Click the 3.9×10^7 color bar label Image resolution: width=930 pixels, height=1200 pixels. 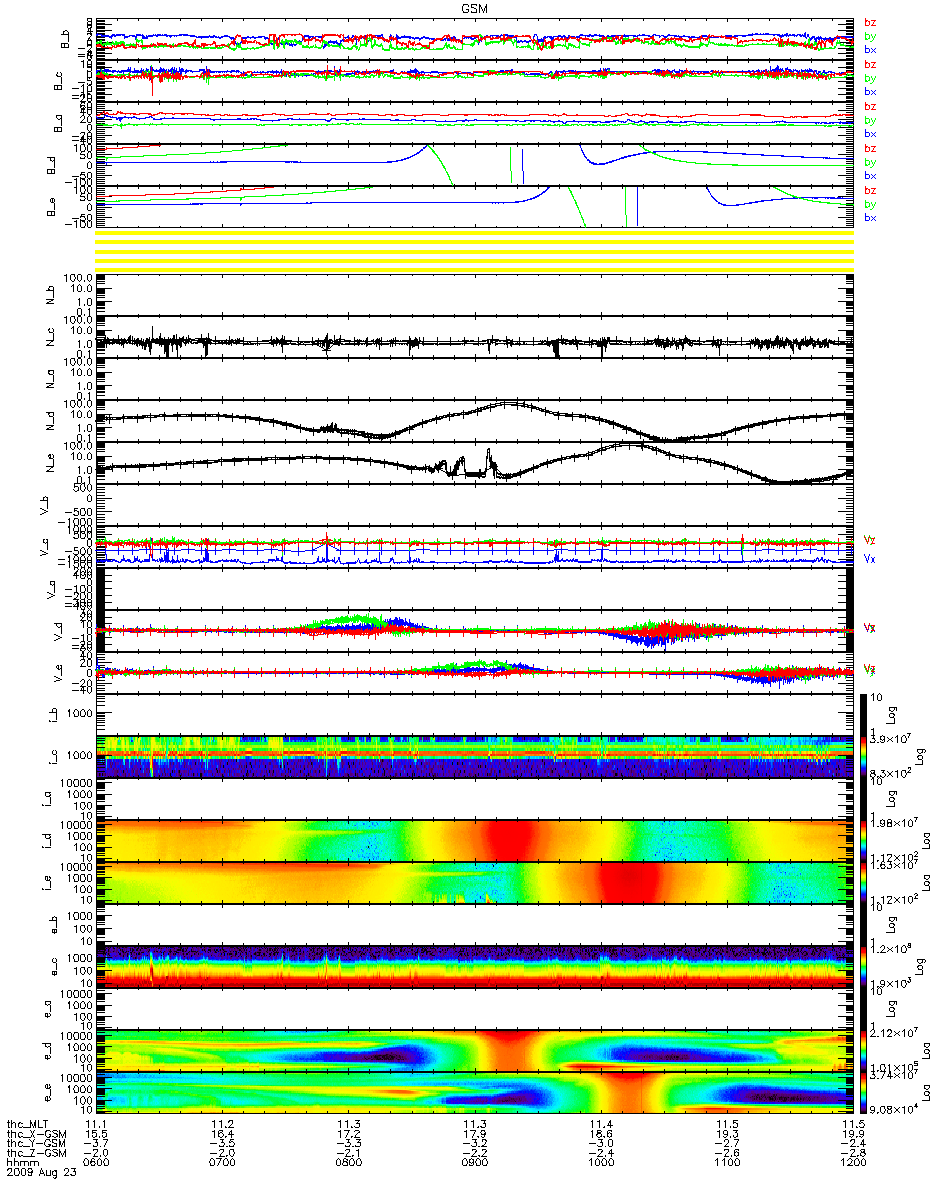[892, 738]
